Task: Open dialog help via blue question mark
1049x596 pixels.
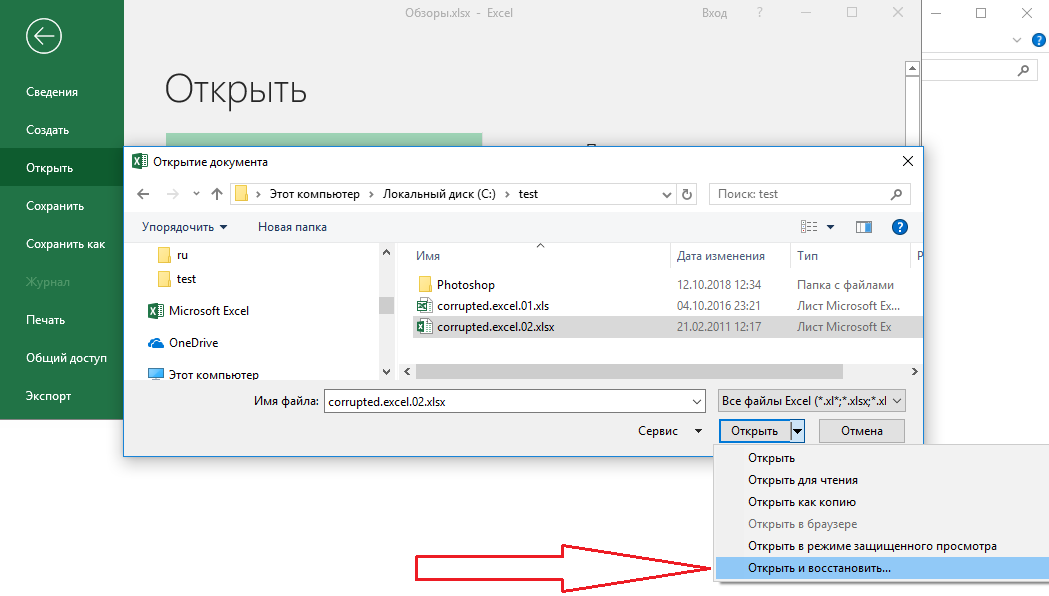Action: point(900,227)
